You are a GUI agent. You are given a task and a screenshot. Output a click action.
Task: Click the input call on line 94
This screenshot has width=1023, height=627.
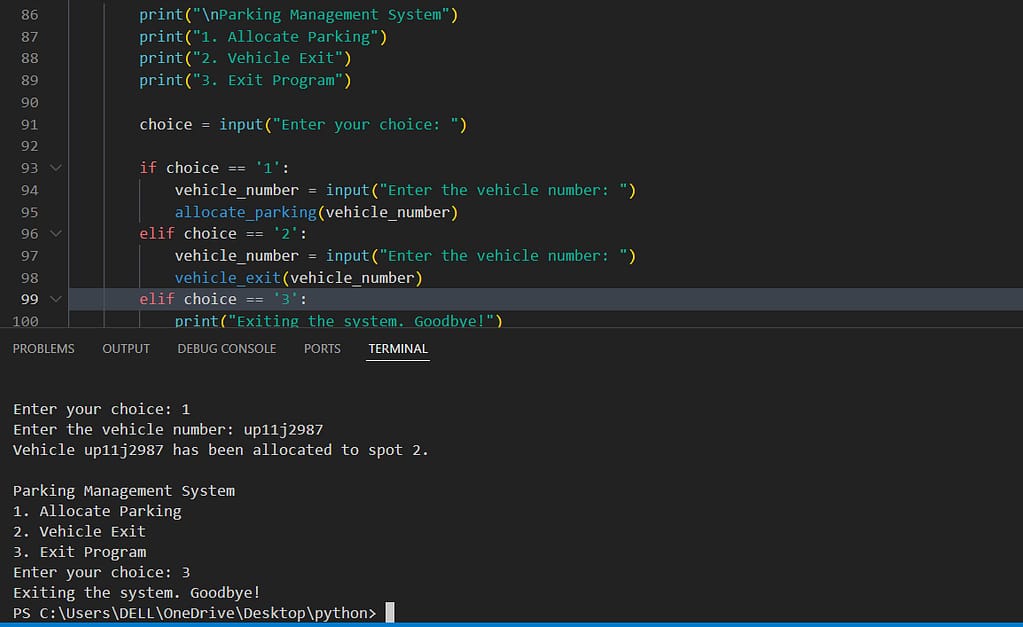click(x=347, y=189)
